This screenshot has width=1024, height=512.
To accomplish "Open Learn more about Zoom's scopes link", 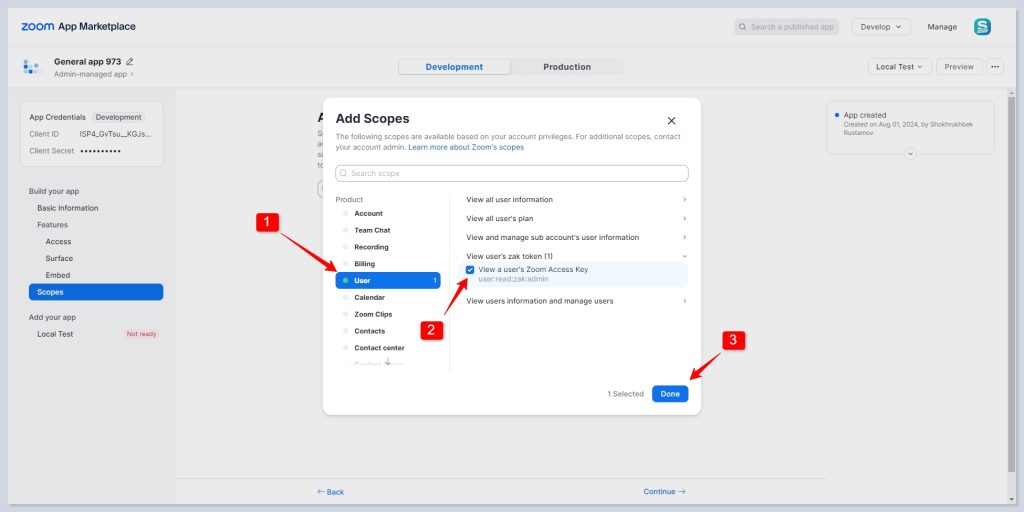I will [465, 147].
